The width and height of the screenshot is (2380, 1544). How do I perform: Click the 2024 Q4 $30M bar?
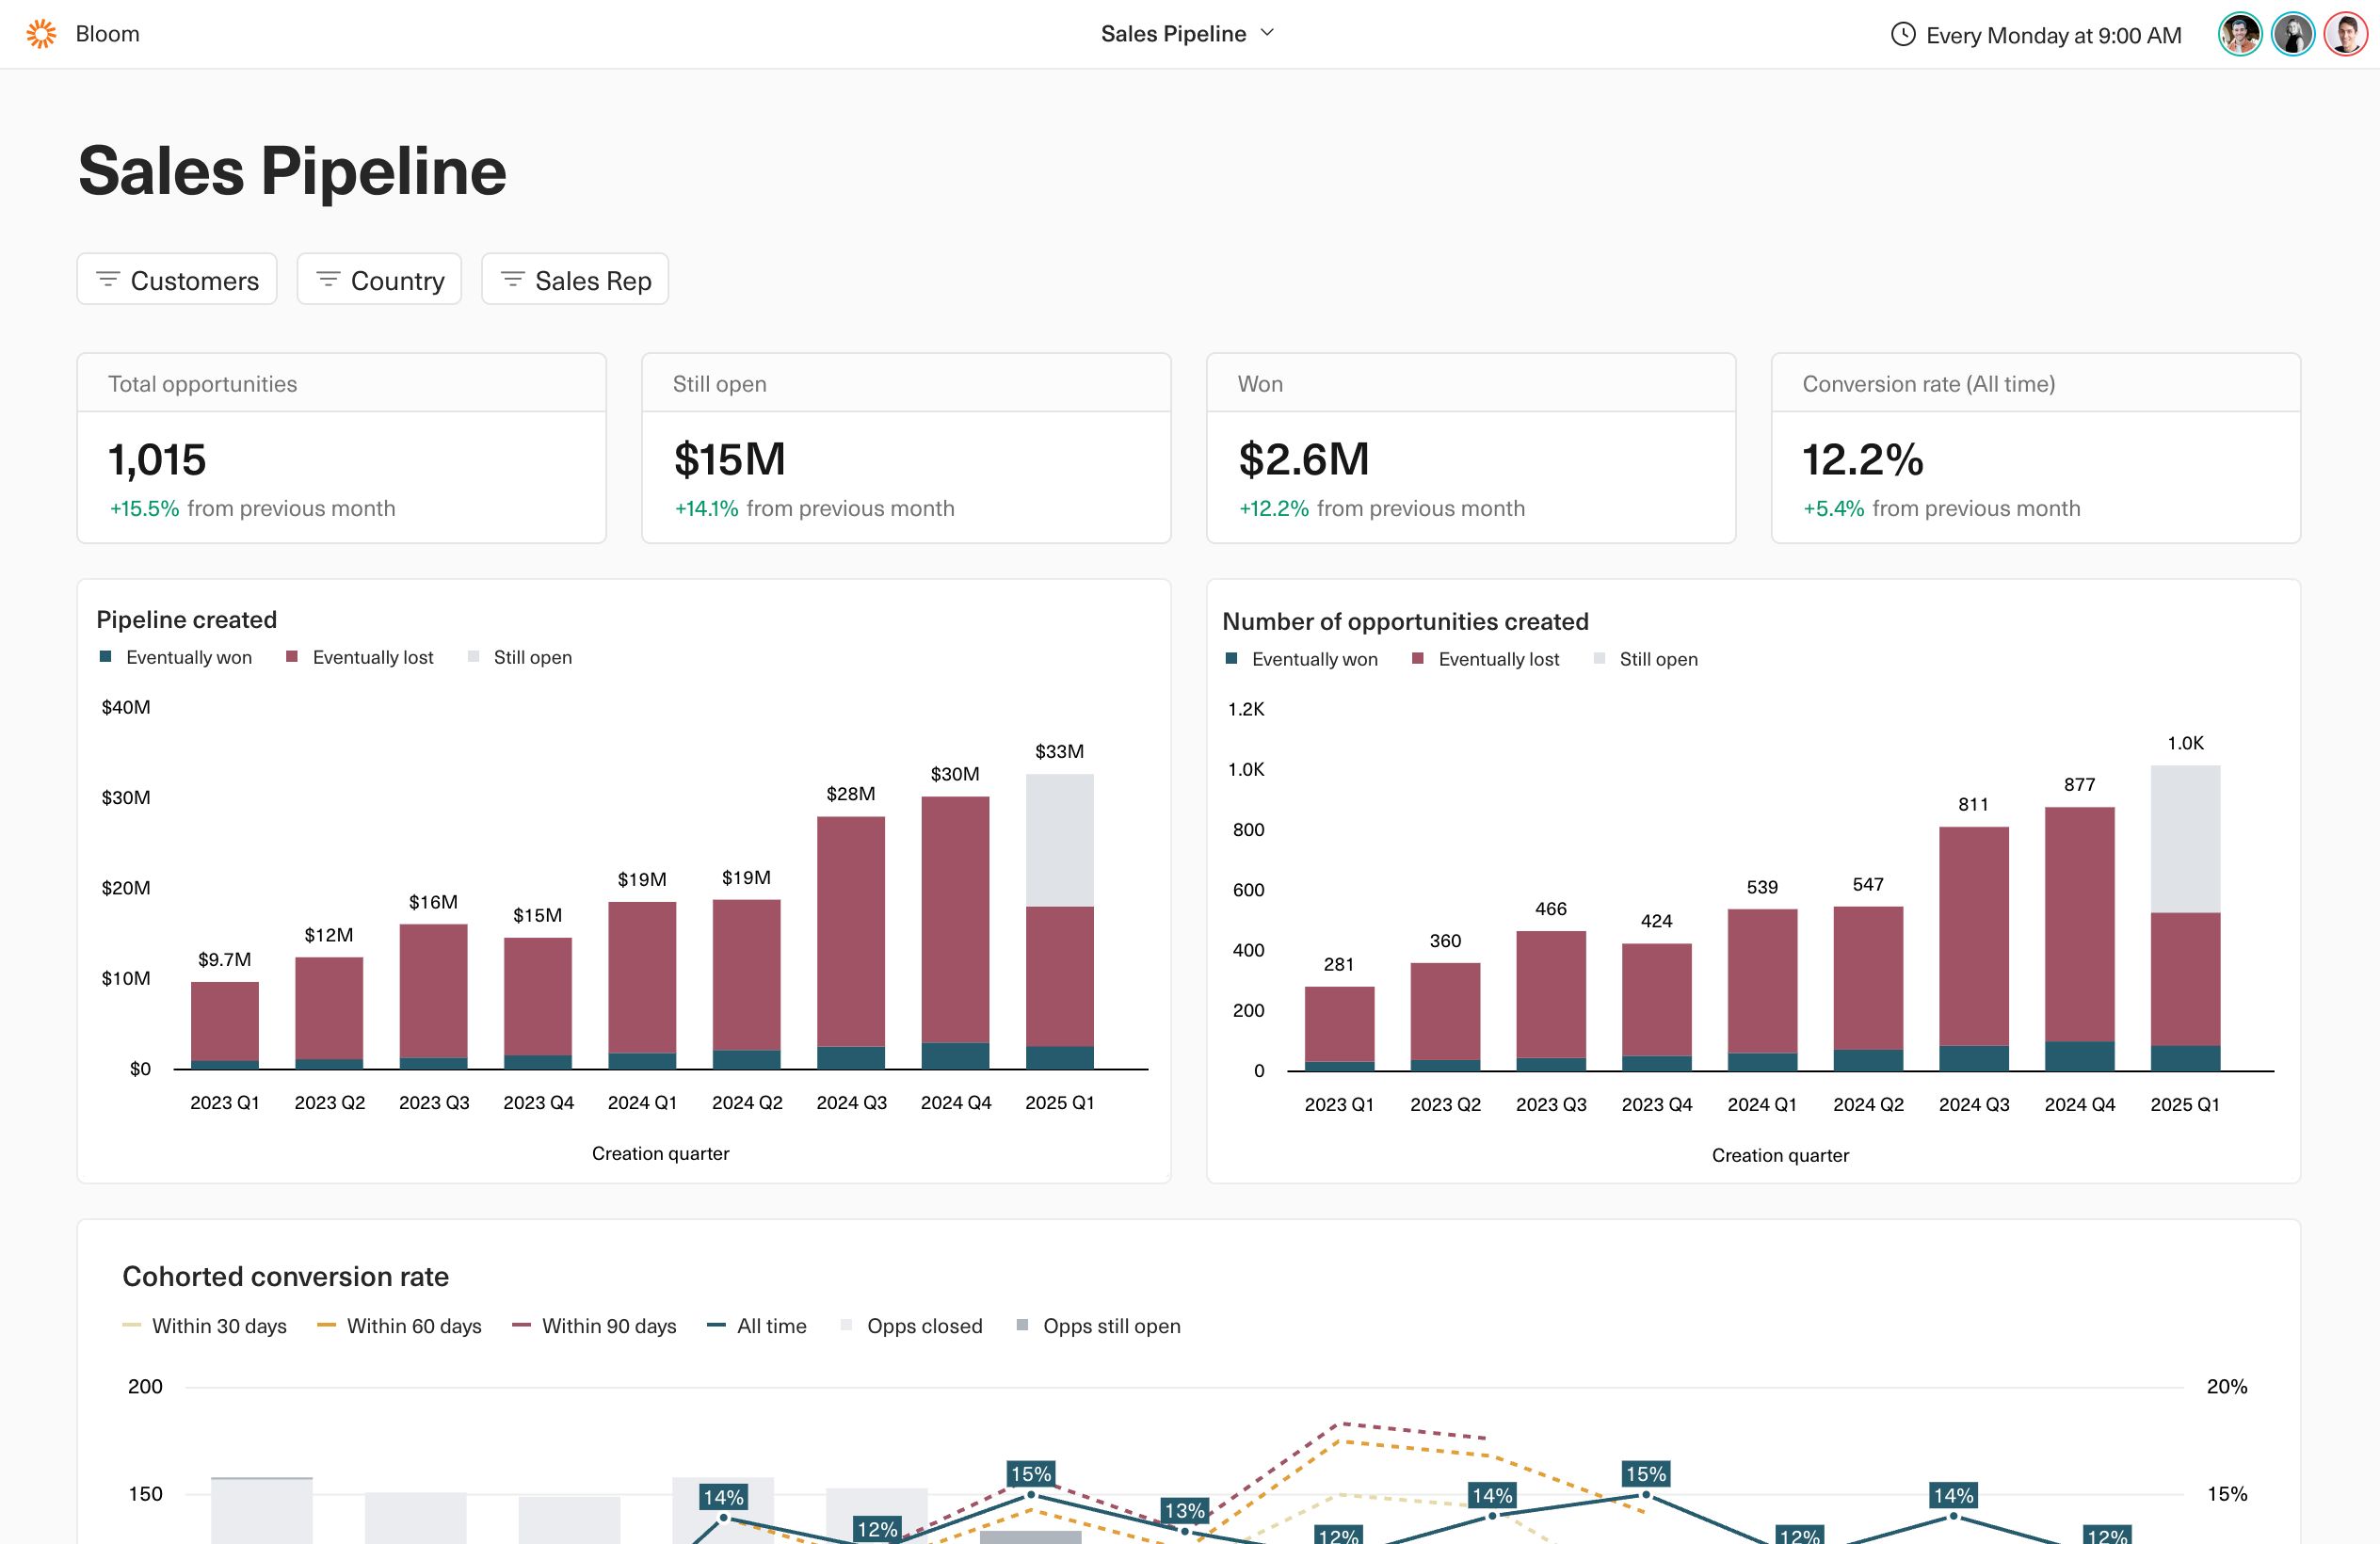pyautogui.click(x=955, y=932)
